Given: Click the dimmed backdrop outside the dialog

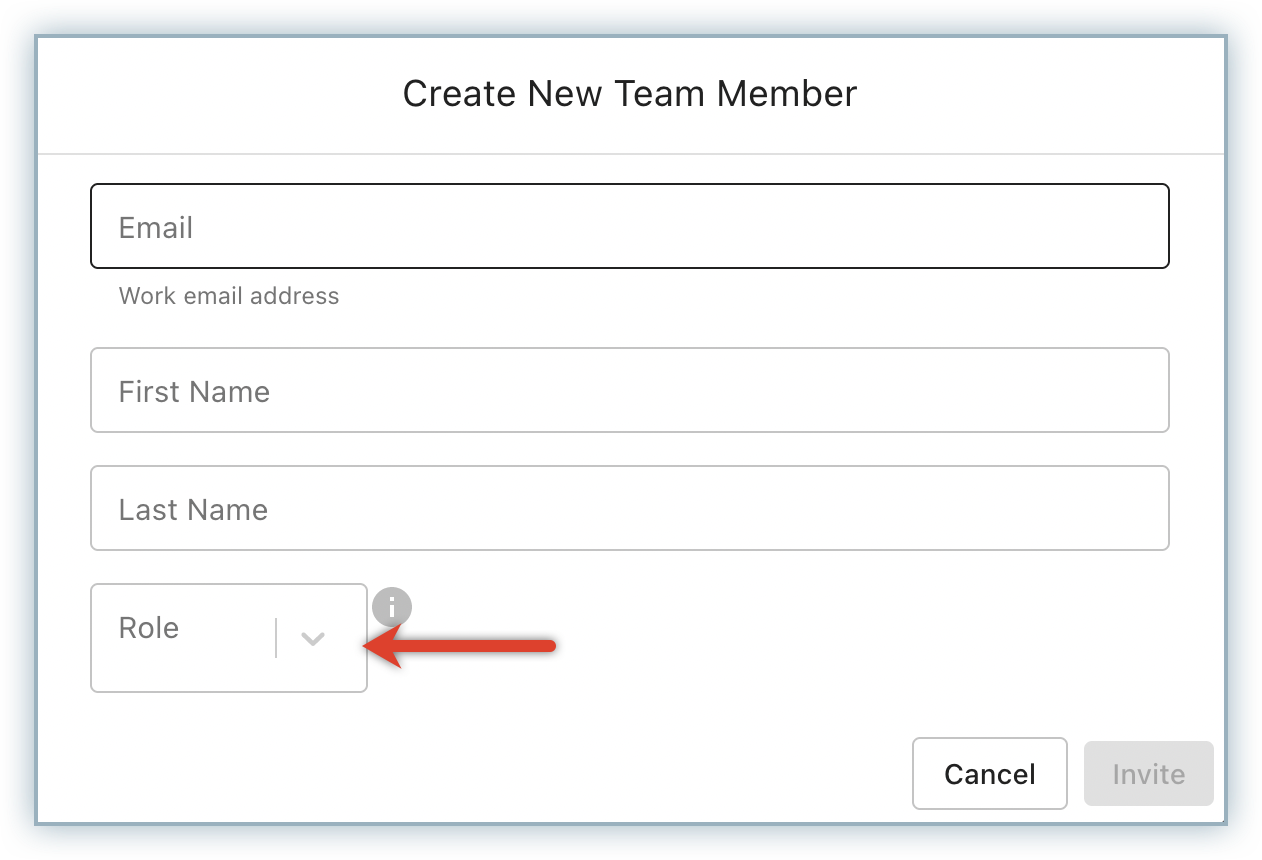Looking at the screenshot, I should pos(1243,430).
